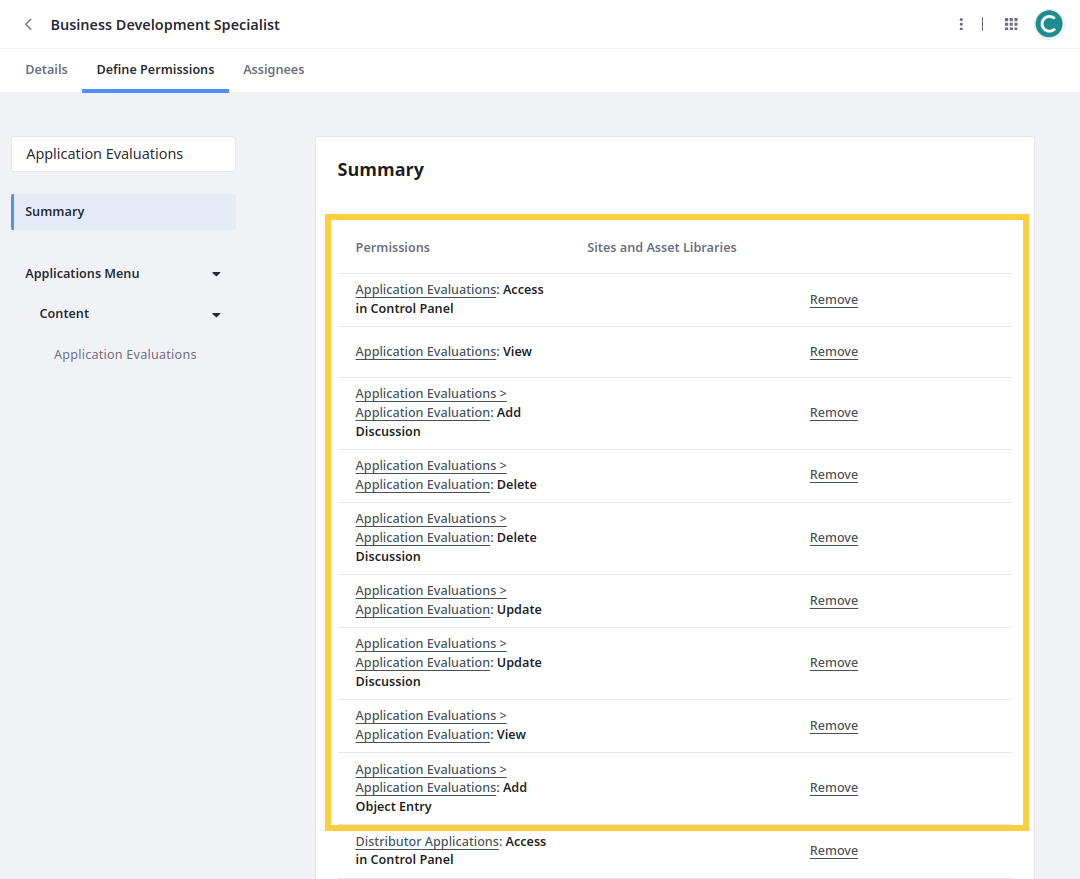Remove the top-level Application Evaluations: View permission
This screenshot has width=1080, height=879.
(x=833, y=351)
